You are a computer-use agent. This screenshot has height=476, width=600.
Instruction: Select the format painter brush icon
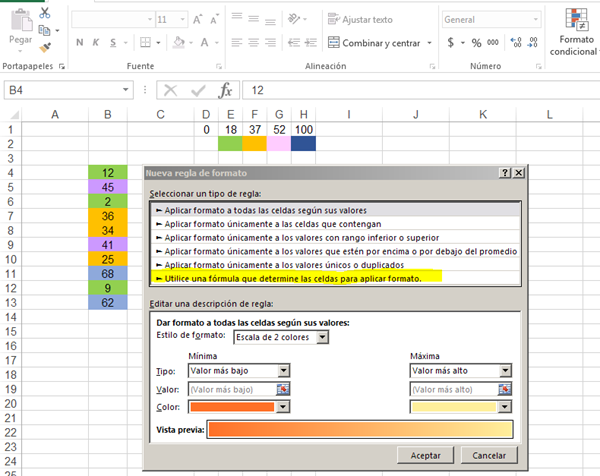point(47,46)
